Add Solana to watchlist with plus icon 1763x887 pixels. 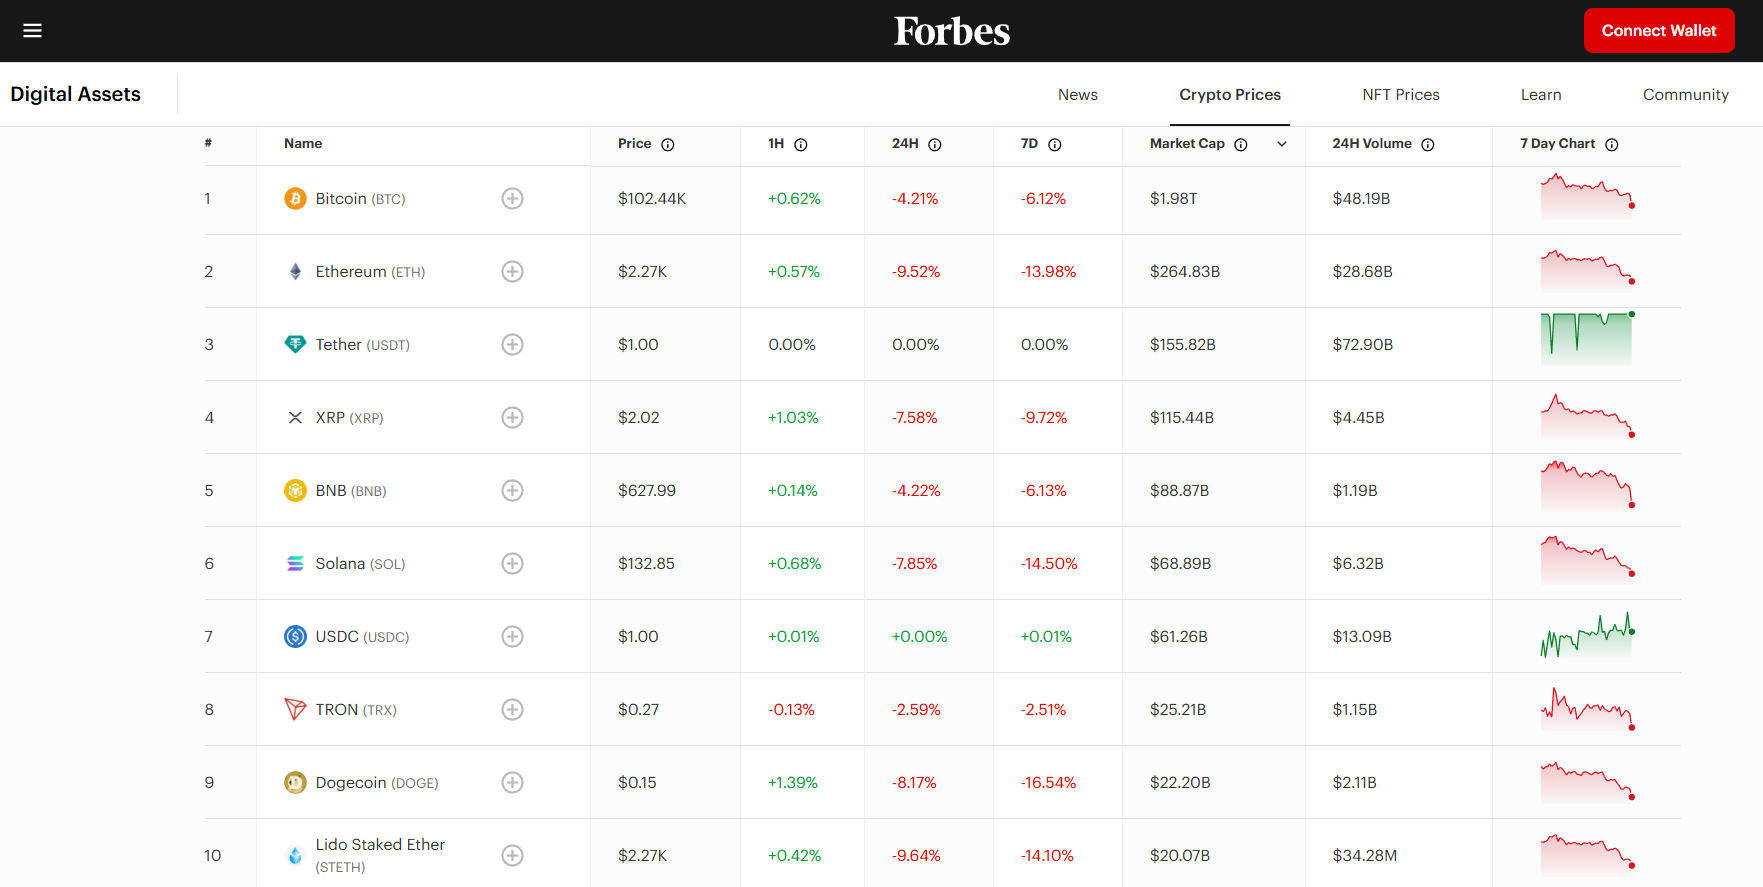pos(512,564)
